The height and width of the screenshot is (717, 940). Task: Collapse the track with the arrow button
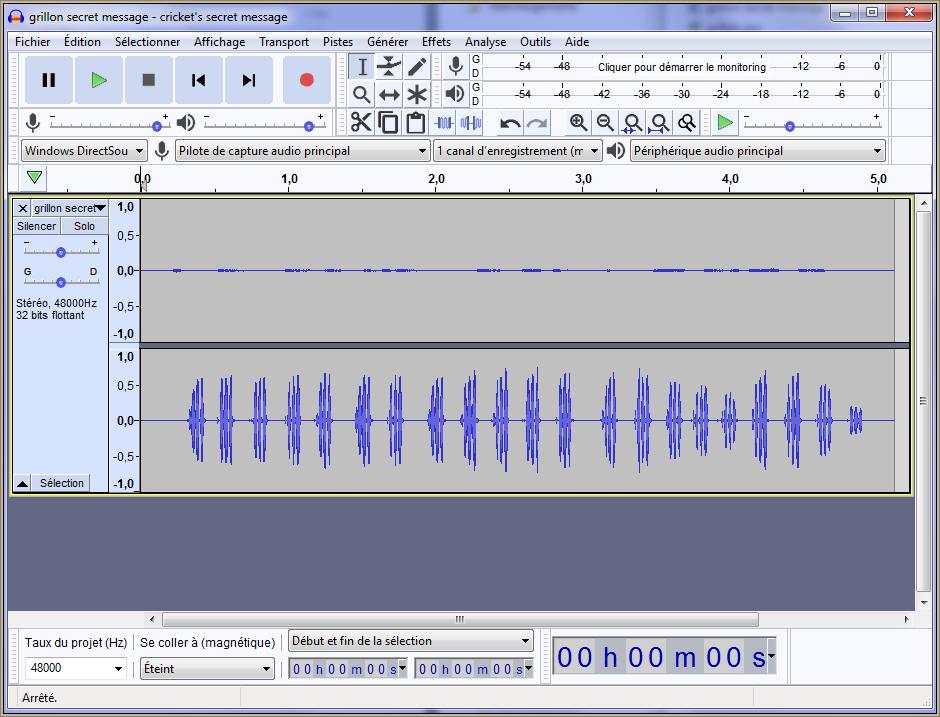click(x=22, y=484)
